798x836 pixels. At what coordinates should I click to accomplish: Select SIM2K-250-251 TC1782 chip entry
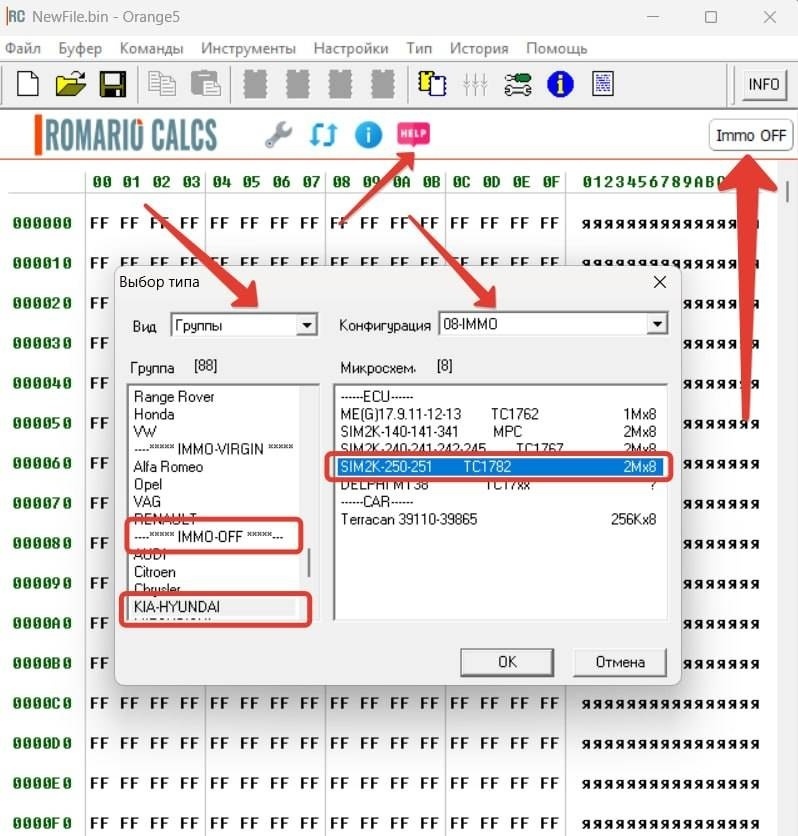(499, 467)
